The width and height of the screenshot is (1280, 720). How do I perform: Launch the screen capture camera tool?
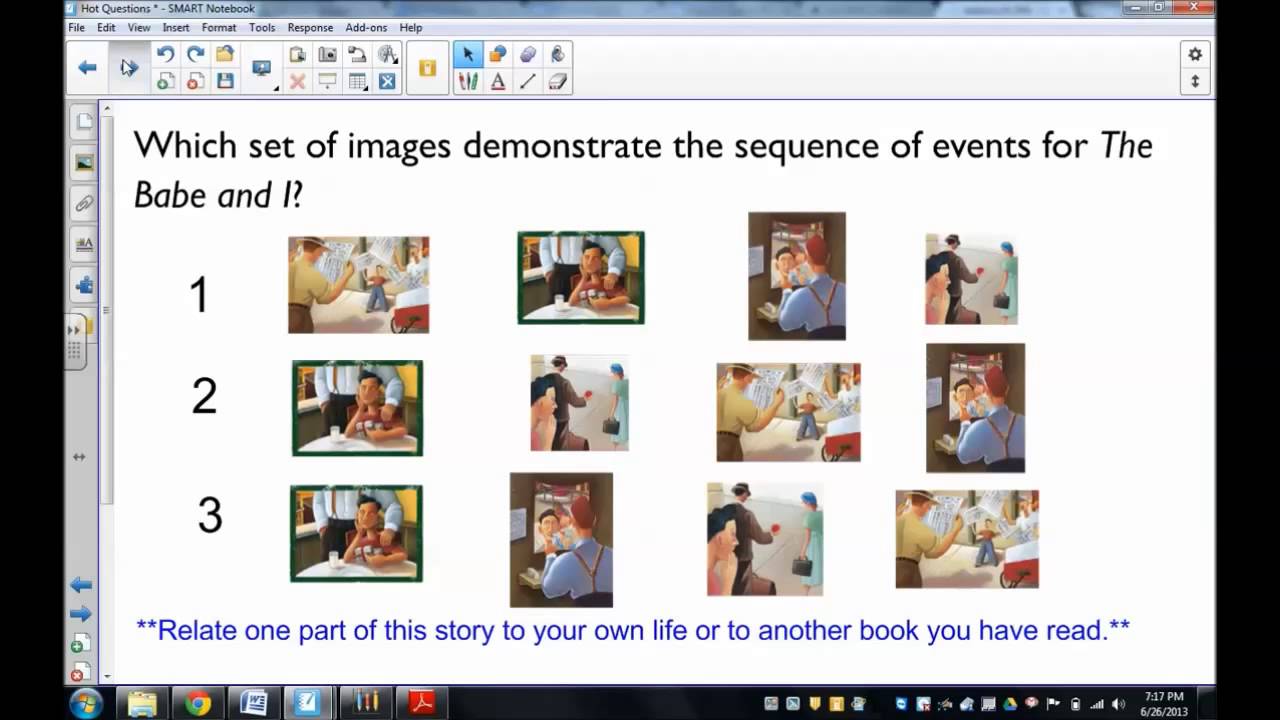point(327,55)
